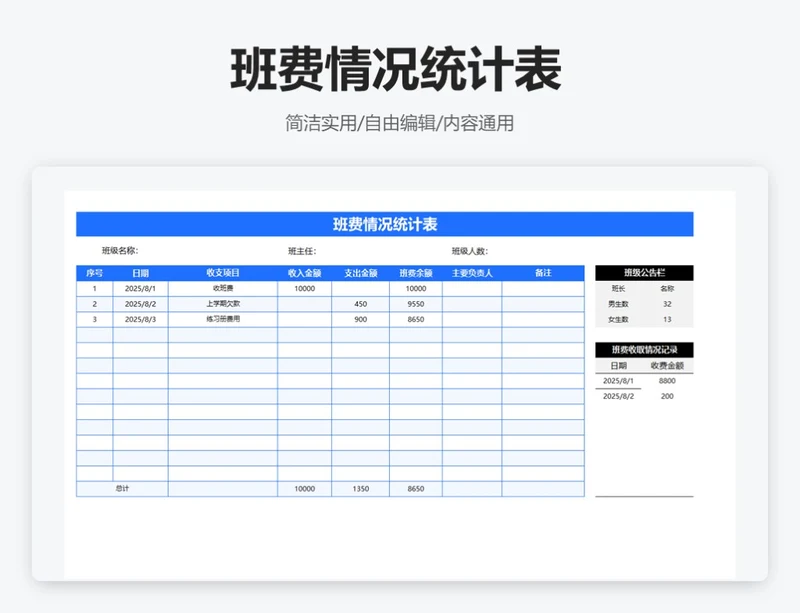Select the 日期 column header
The image size is (800, 613).
click(138, 271)
